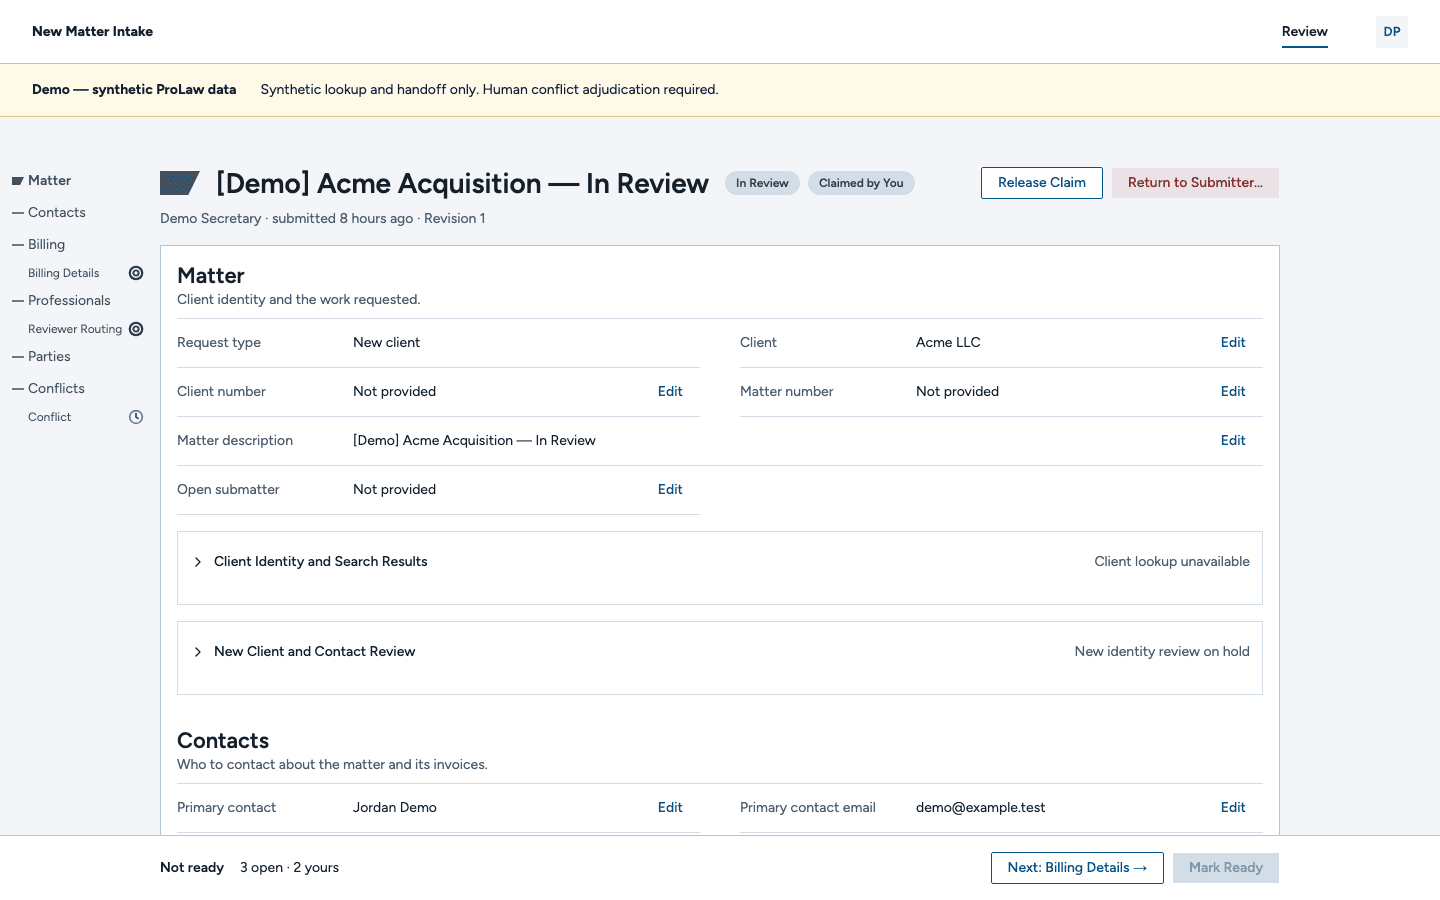Edit the Open submatter field
The width and height of the screenshot is (1440, 900).
[x=670, y=490]
